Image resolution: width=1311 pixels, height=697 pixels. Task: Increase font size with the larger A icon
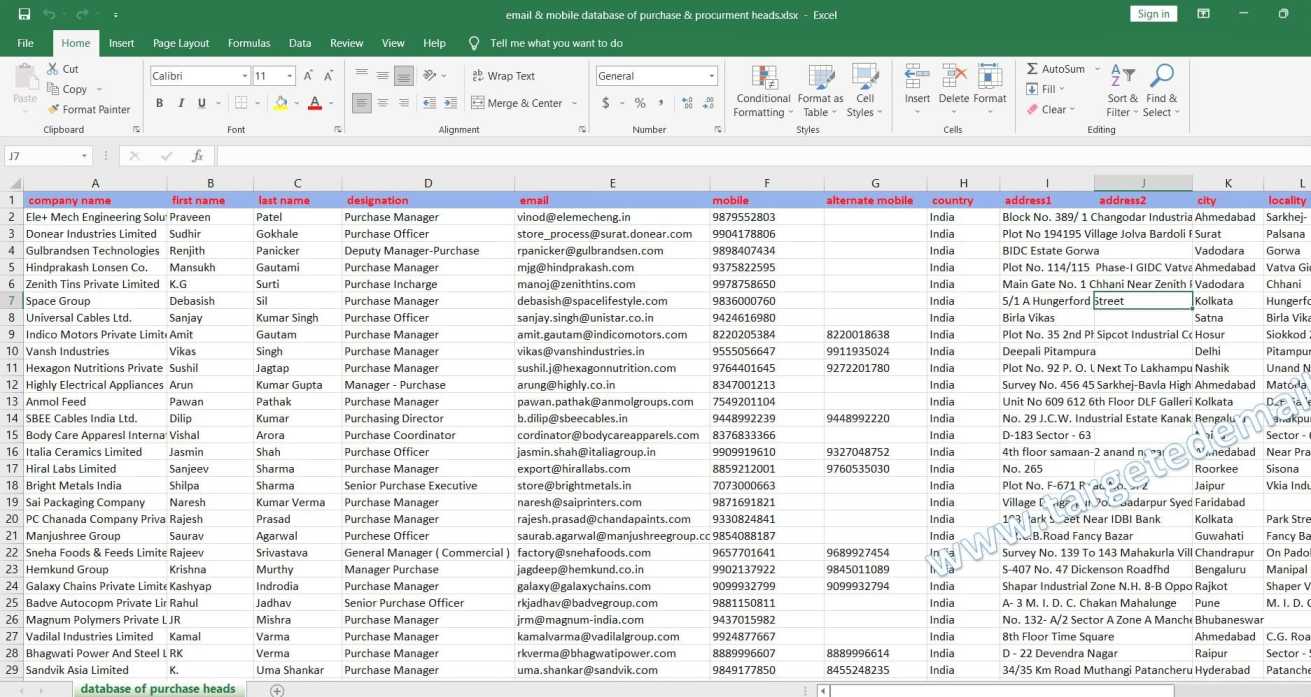(x=309, y=76)
